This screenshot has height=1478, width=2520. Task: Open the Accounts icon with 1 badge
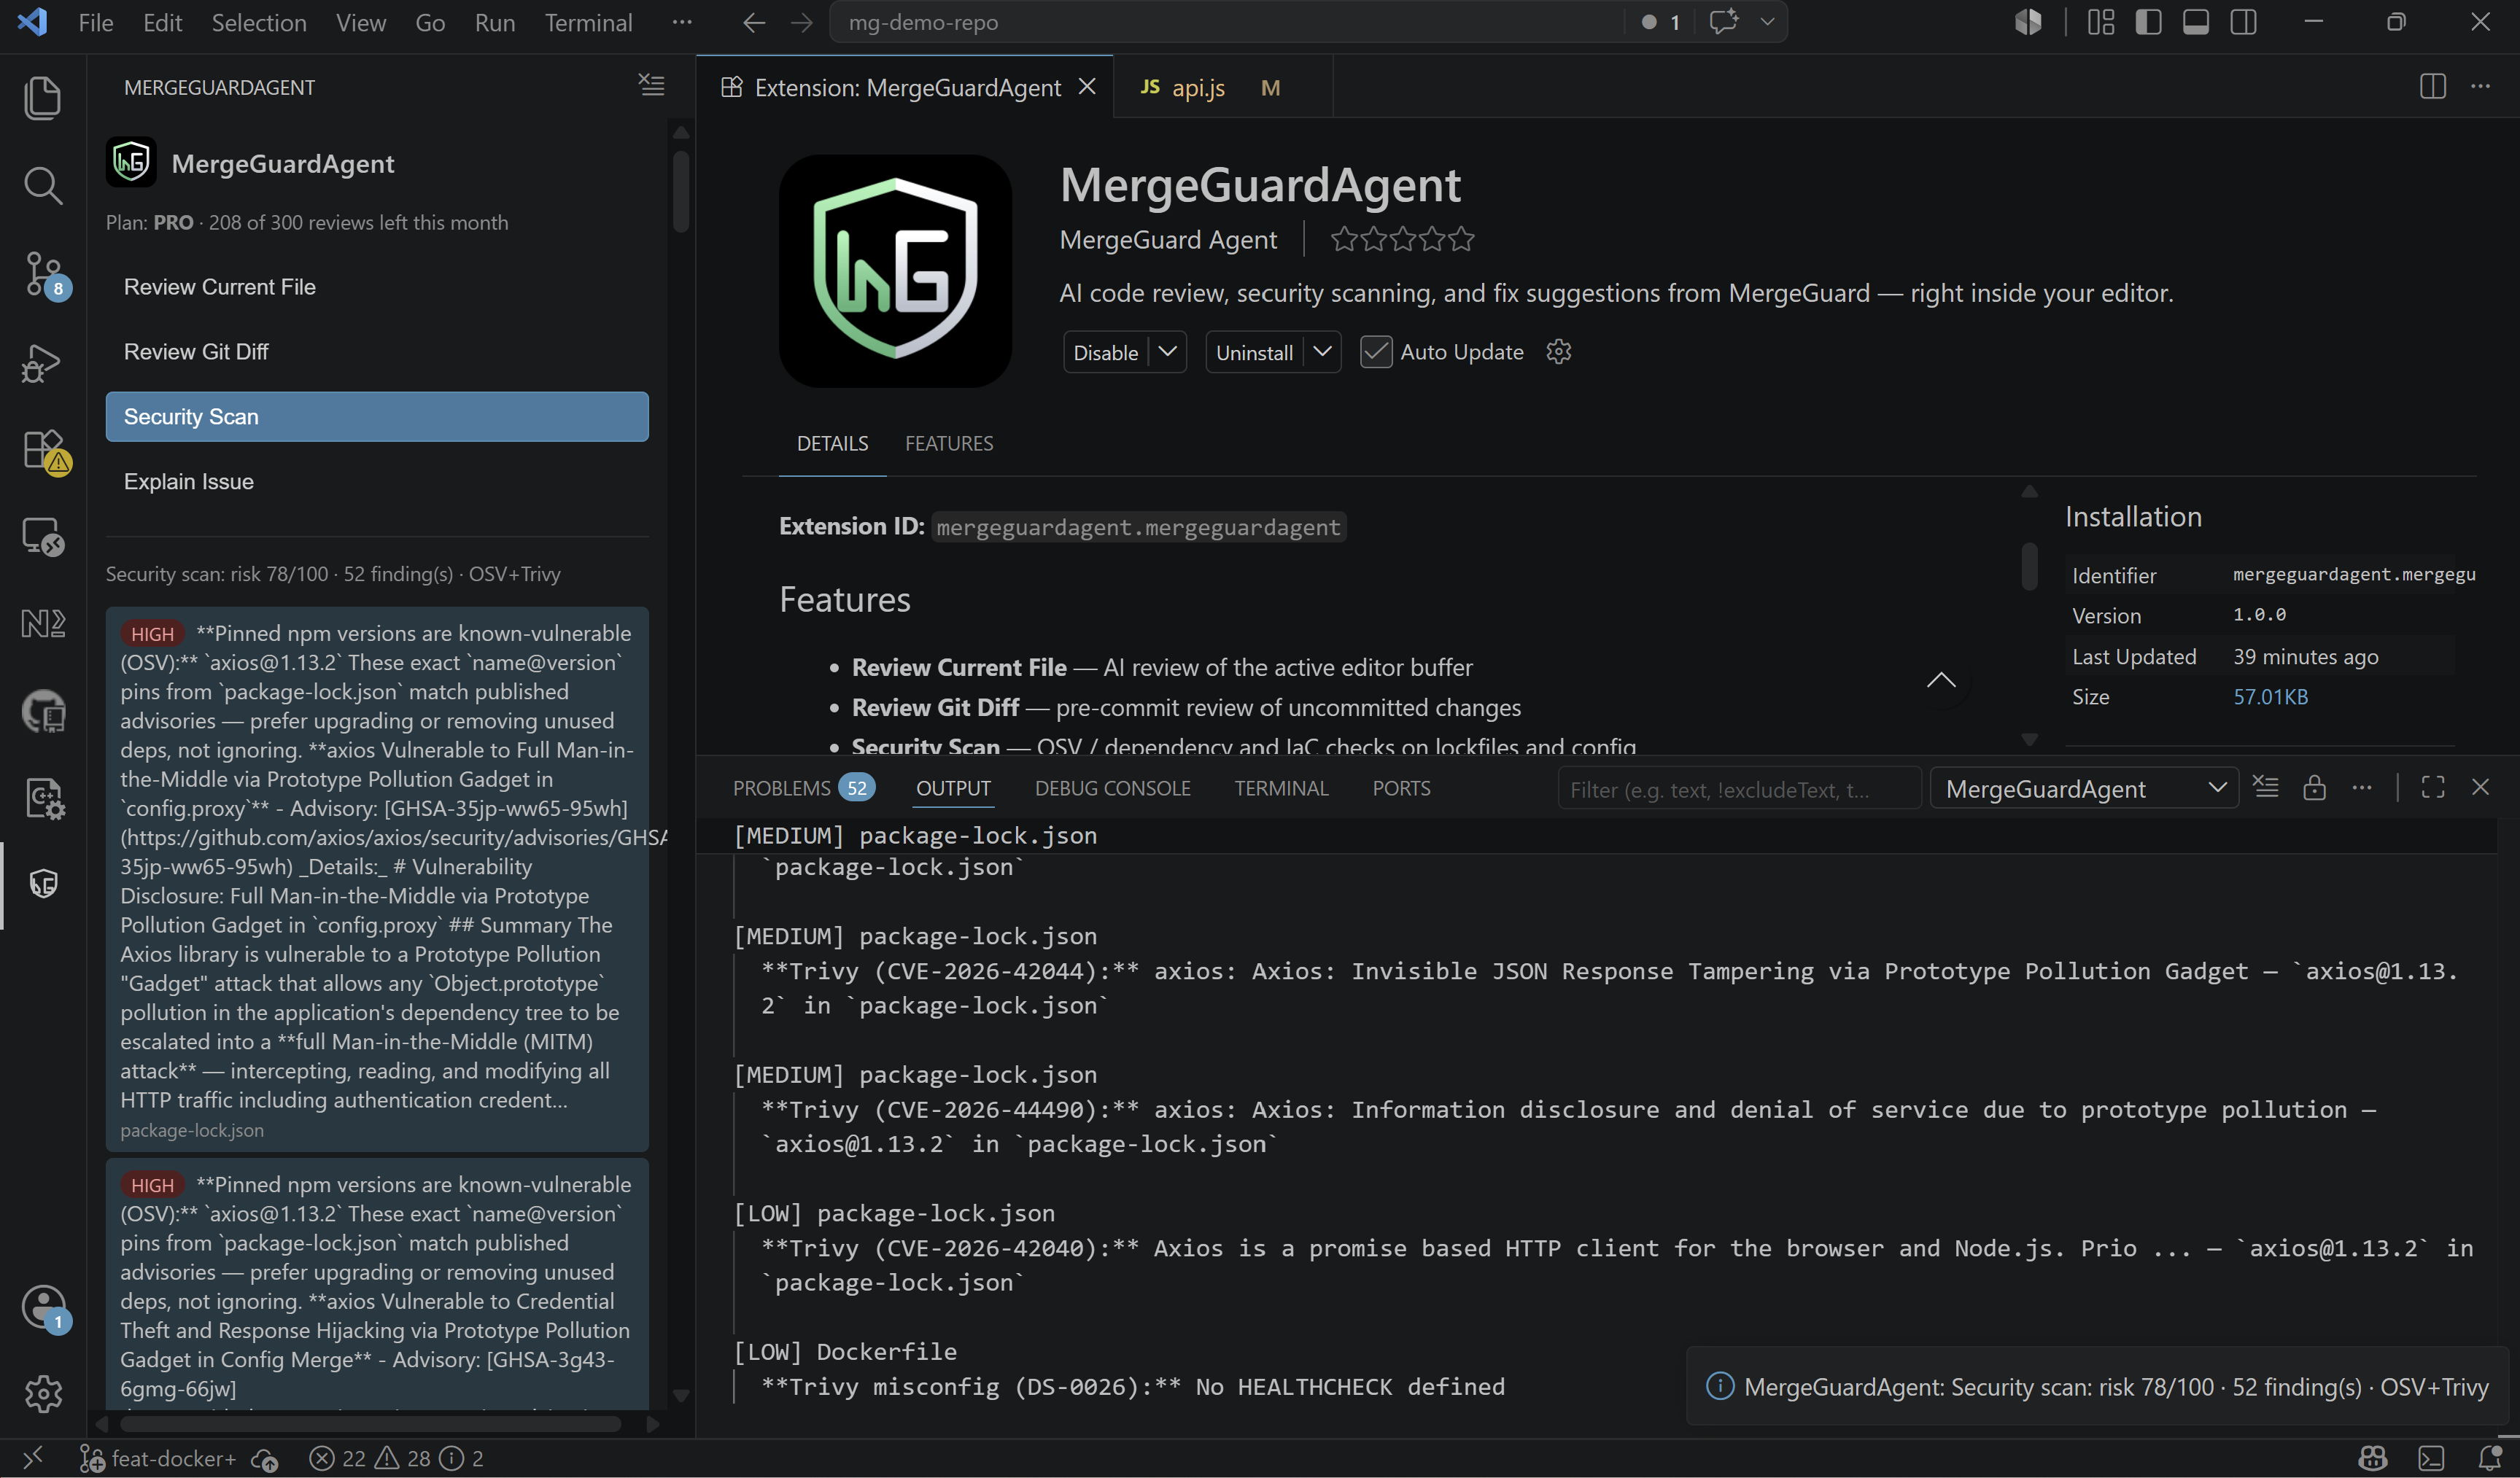pos(44,1308)
